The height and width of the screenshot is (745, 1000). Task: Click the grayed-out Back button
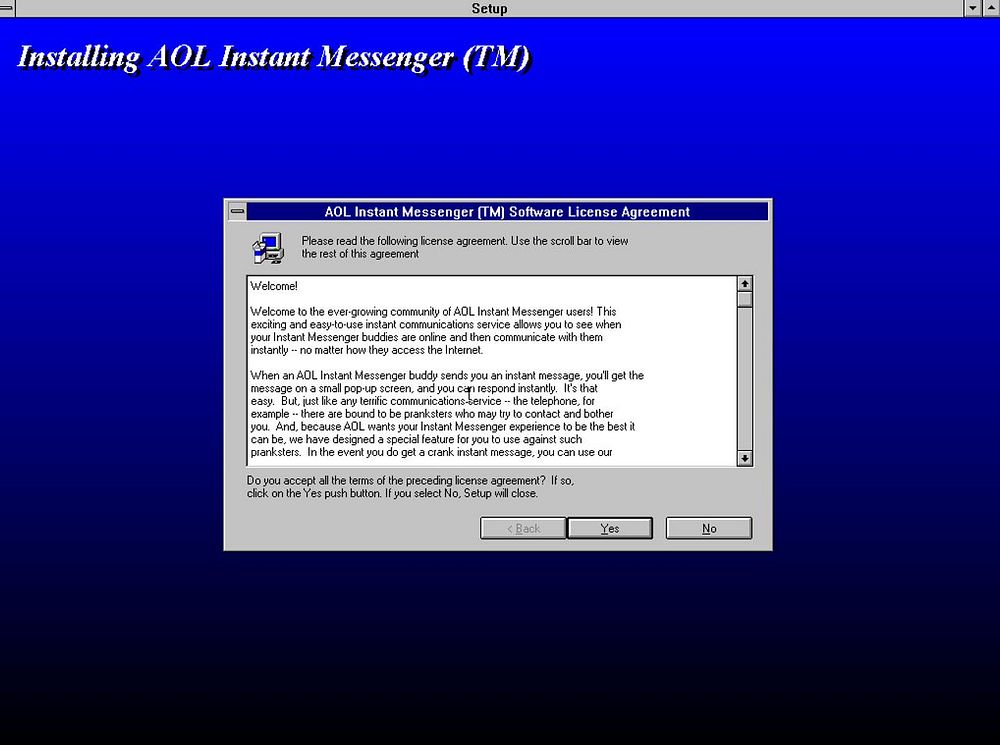coord(523,528)
